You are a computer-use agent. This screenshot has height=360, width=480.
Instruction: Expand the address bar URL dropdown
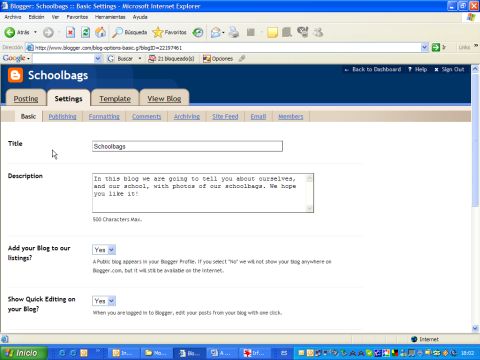click(x=424, y=47)
